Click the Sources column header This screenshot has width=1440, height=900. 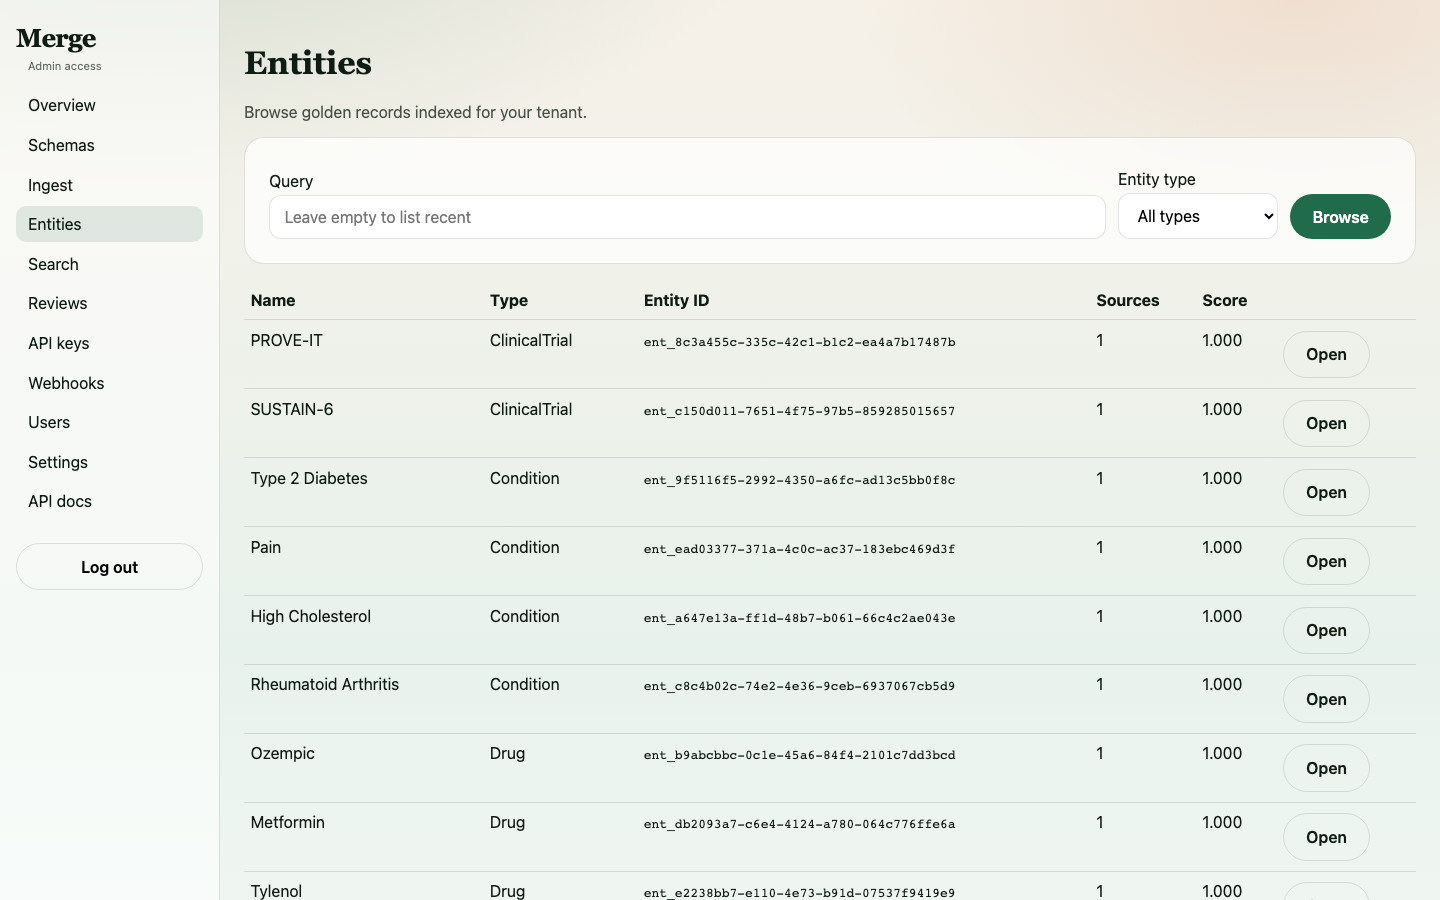(1128, 300)
